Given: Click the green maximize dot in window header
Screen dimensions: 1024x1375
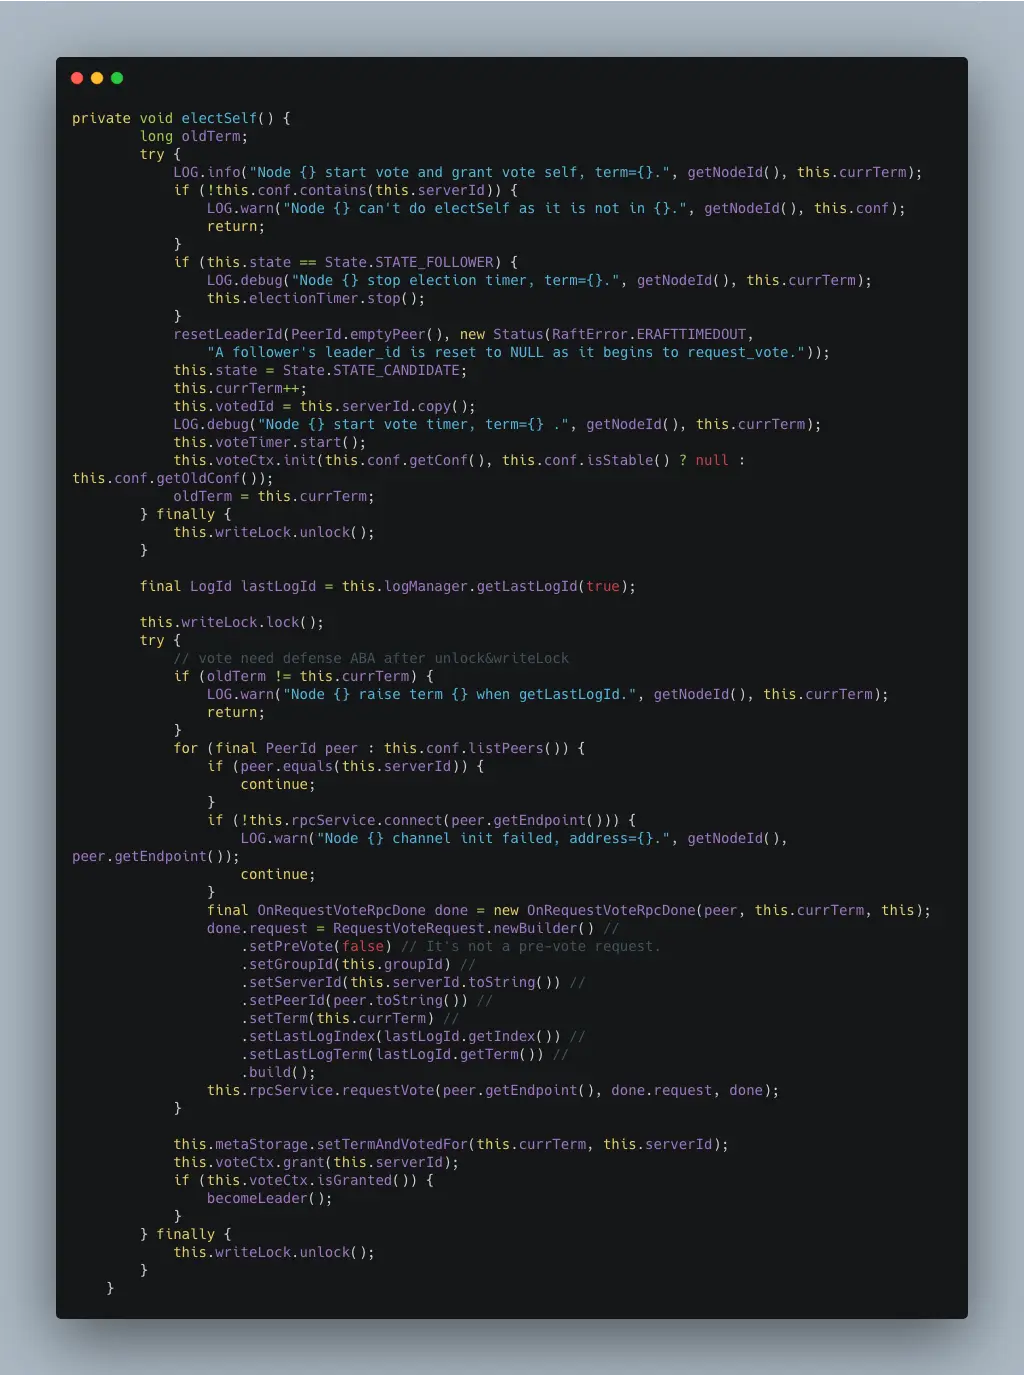Looking at the screenshot, I should pos(117,78).
